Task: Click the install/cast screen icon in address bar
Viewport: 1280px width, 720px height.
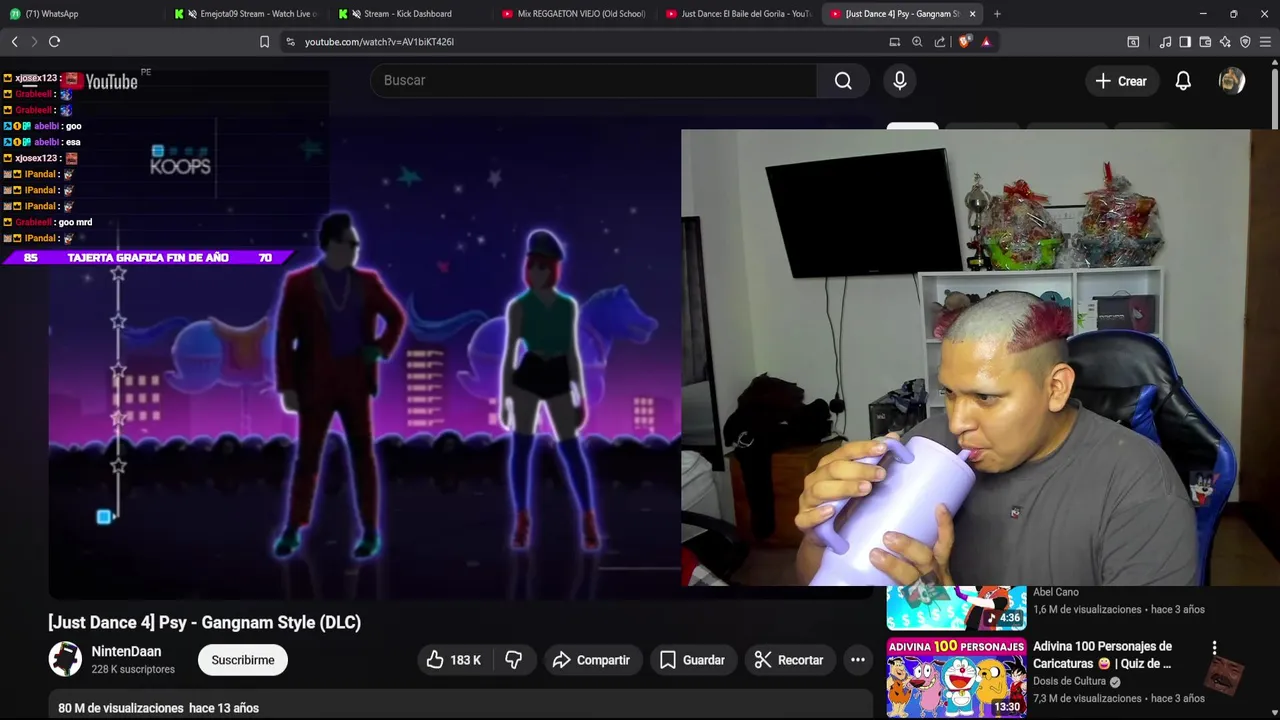Action: coord(895,42)
